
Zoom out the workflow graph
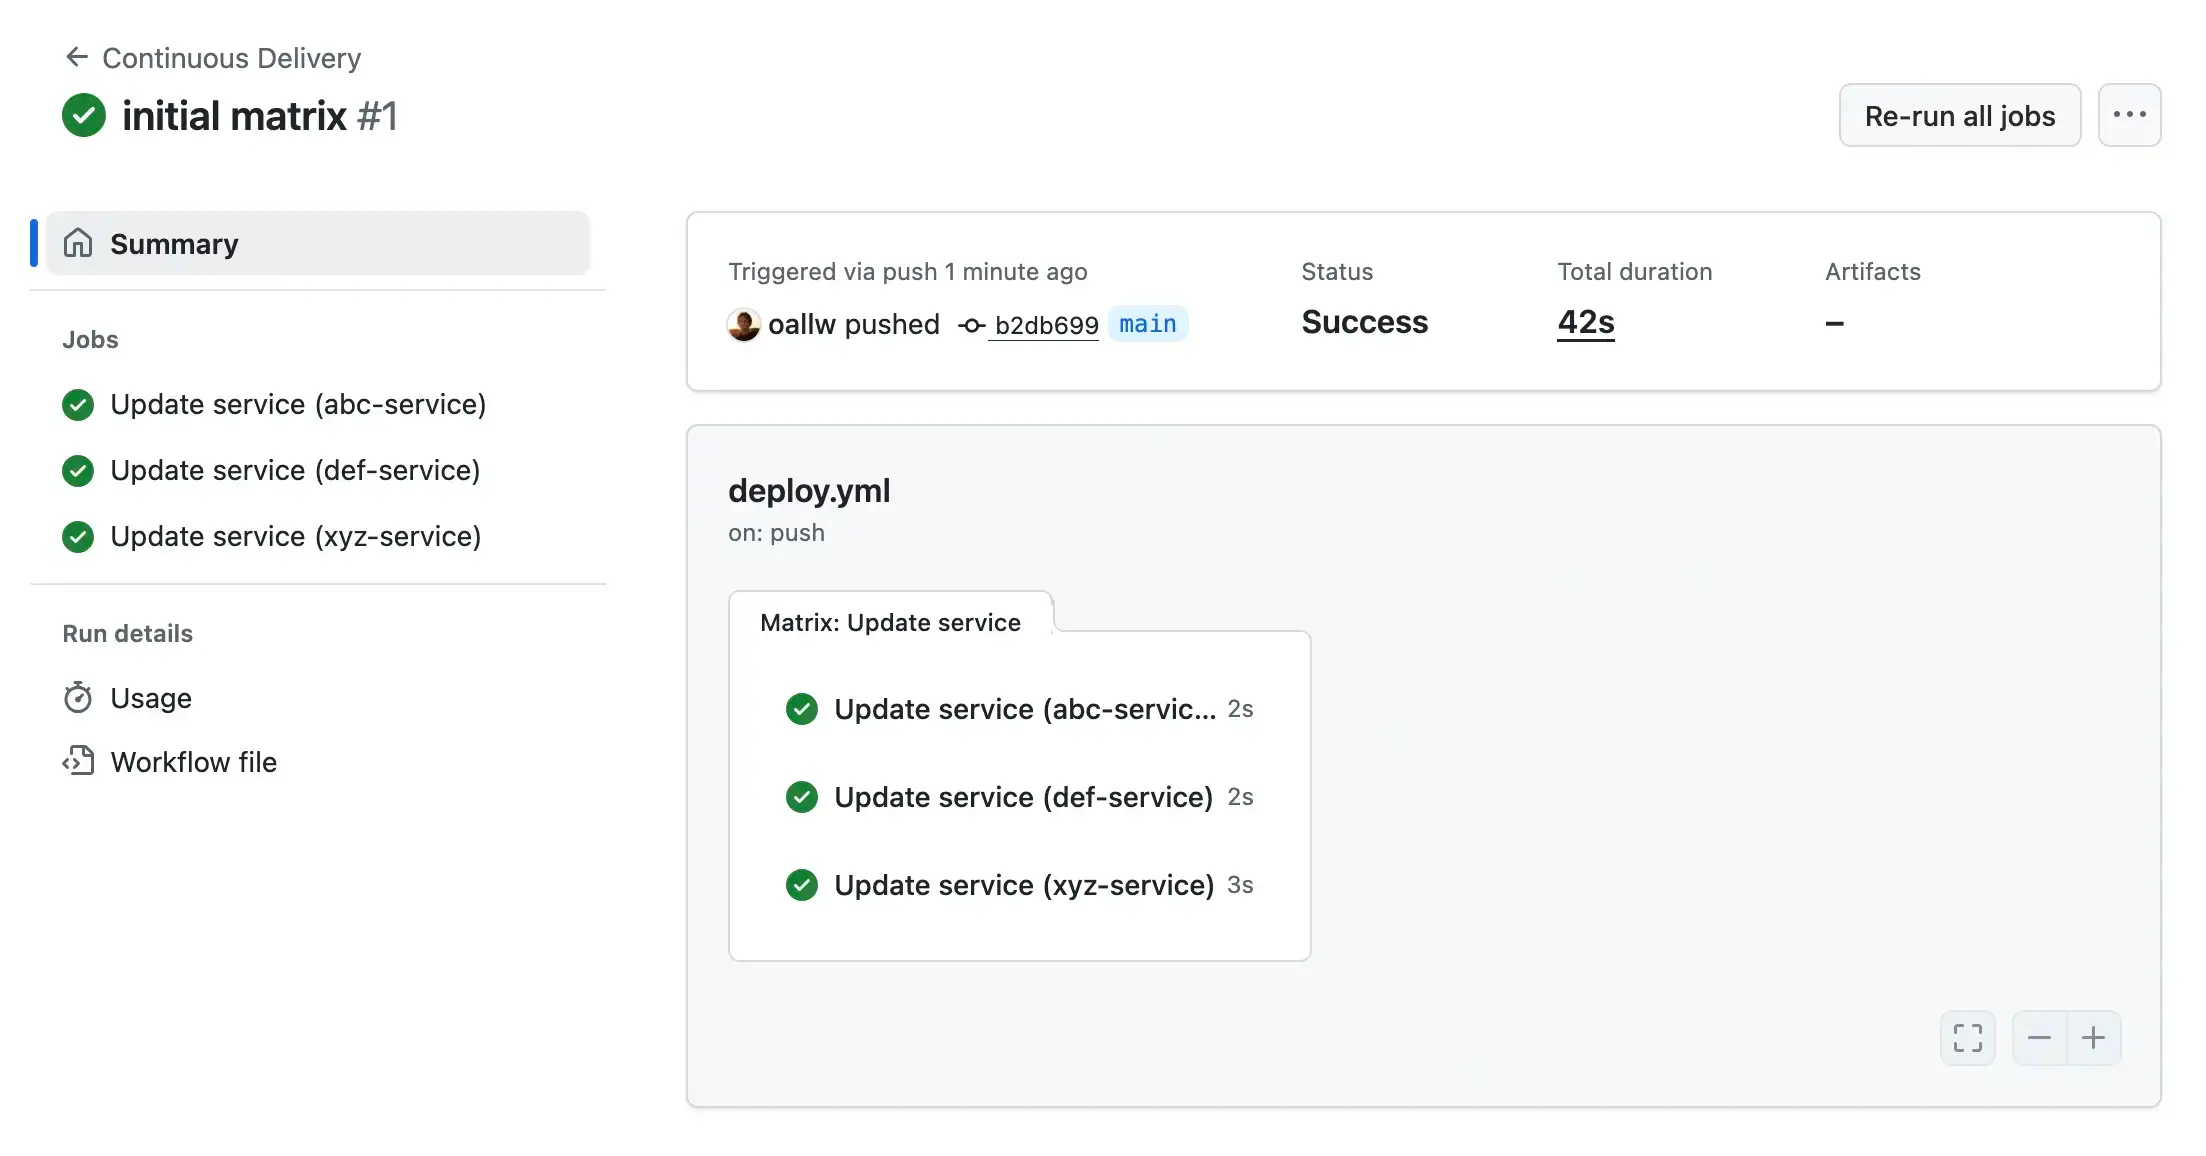click(2039, 1038)
